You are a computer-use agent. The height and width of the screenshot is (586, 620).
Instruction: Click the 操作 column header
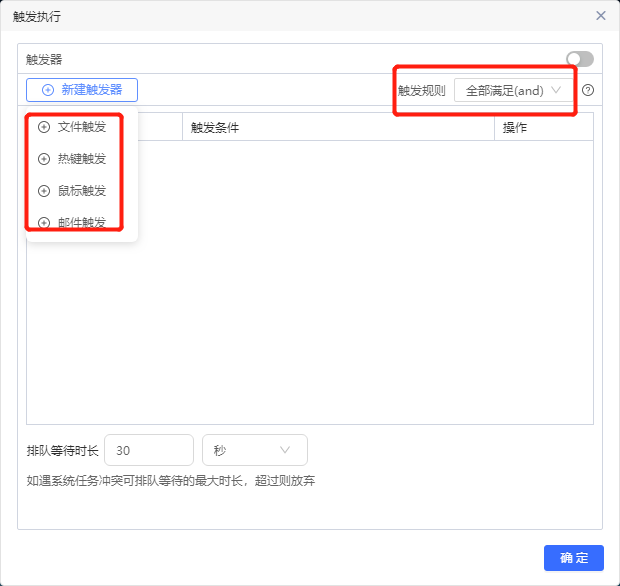click(x=544, y=128)
